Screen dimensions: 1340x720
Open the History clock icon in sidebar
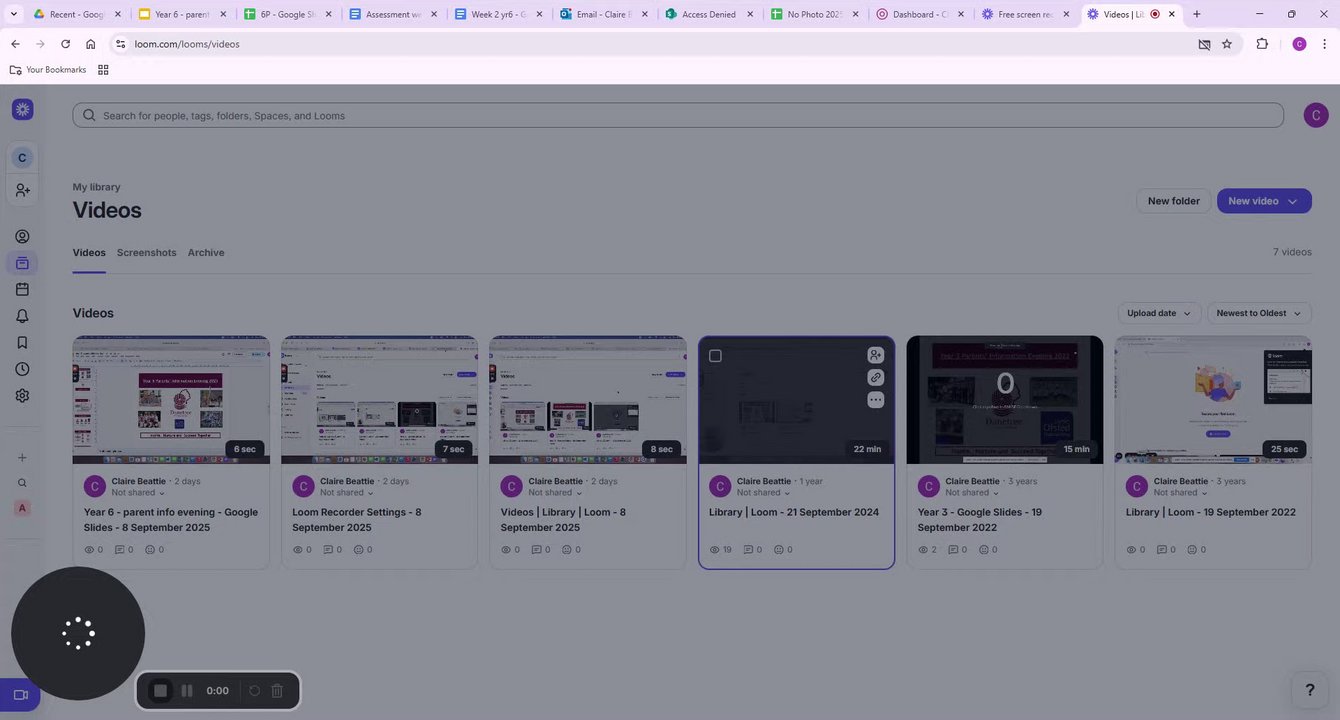22,369
